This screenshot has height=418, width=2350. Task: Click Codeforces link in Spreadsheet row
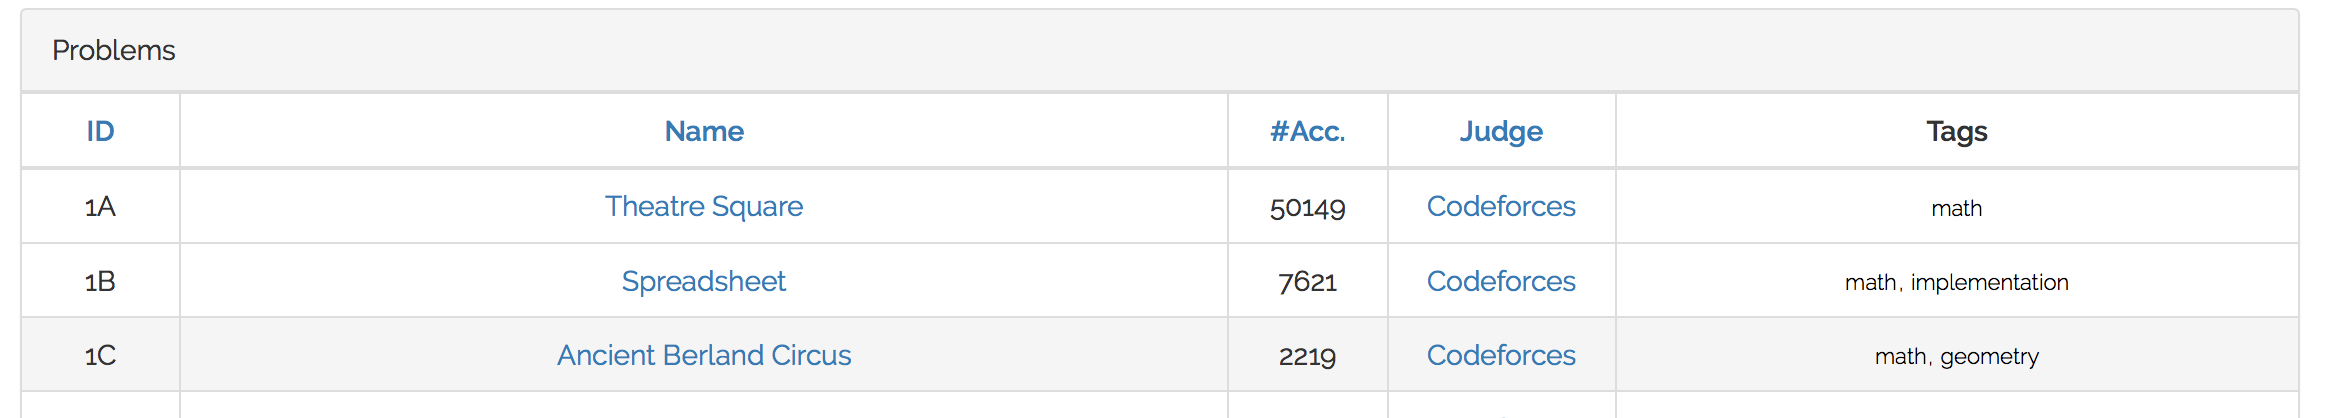point(1501,281)
